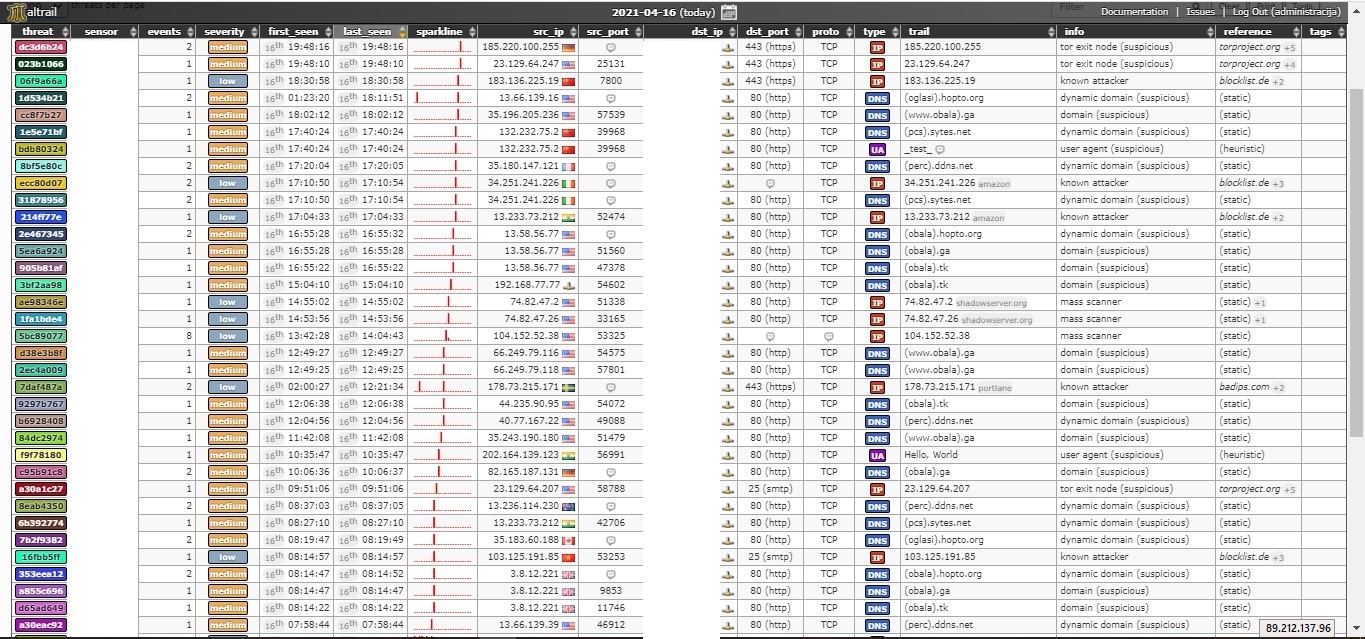
Task: Click the France flag next to 35.180.147.121
Action: (x=569, y=166)
